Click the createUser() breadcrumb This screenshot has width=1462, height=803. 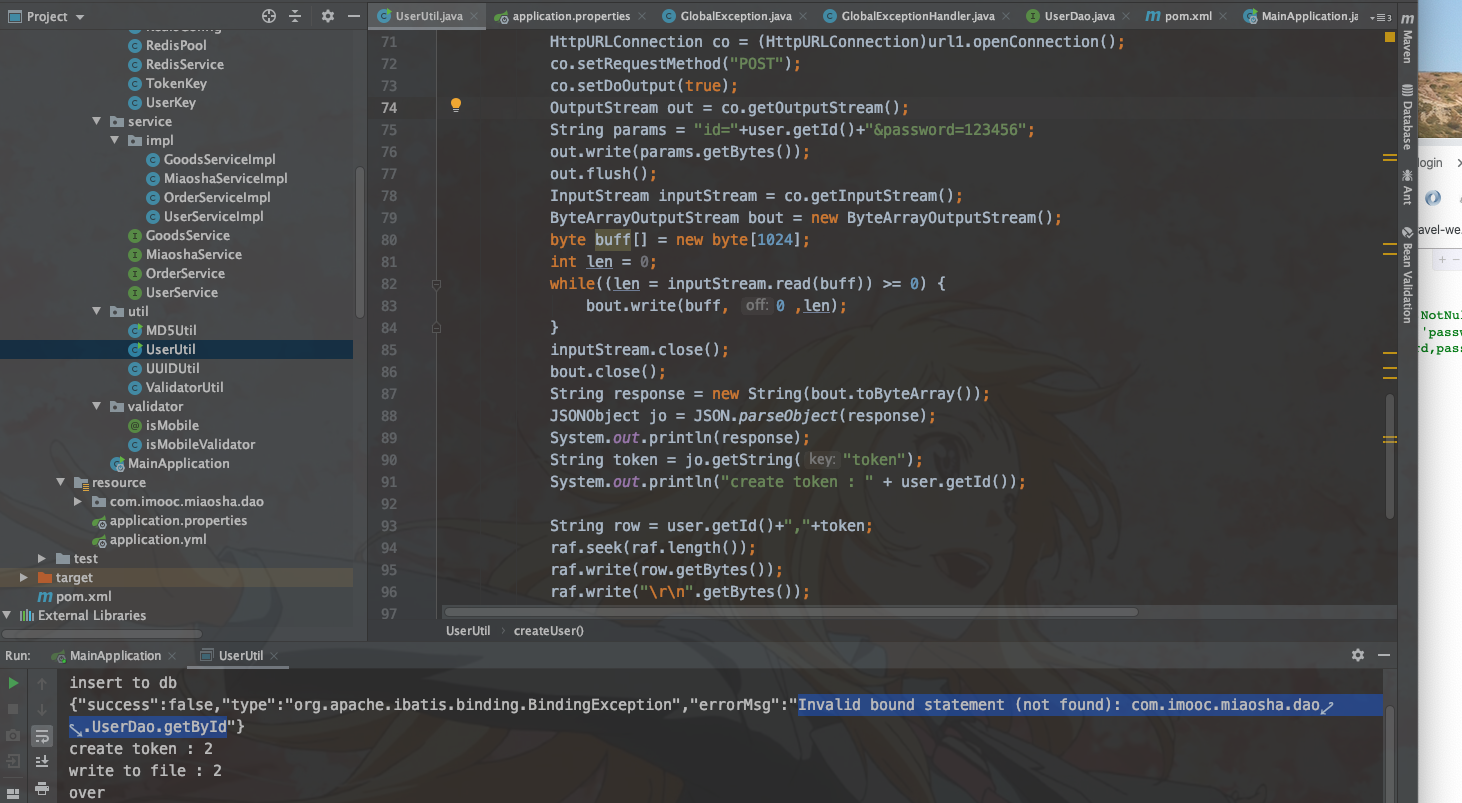[x=548, y=630]
